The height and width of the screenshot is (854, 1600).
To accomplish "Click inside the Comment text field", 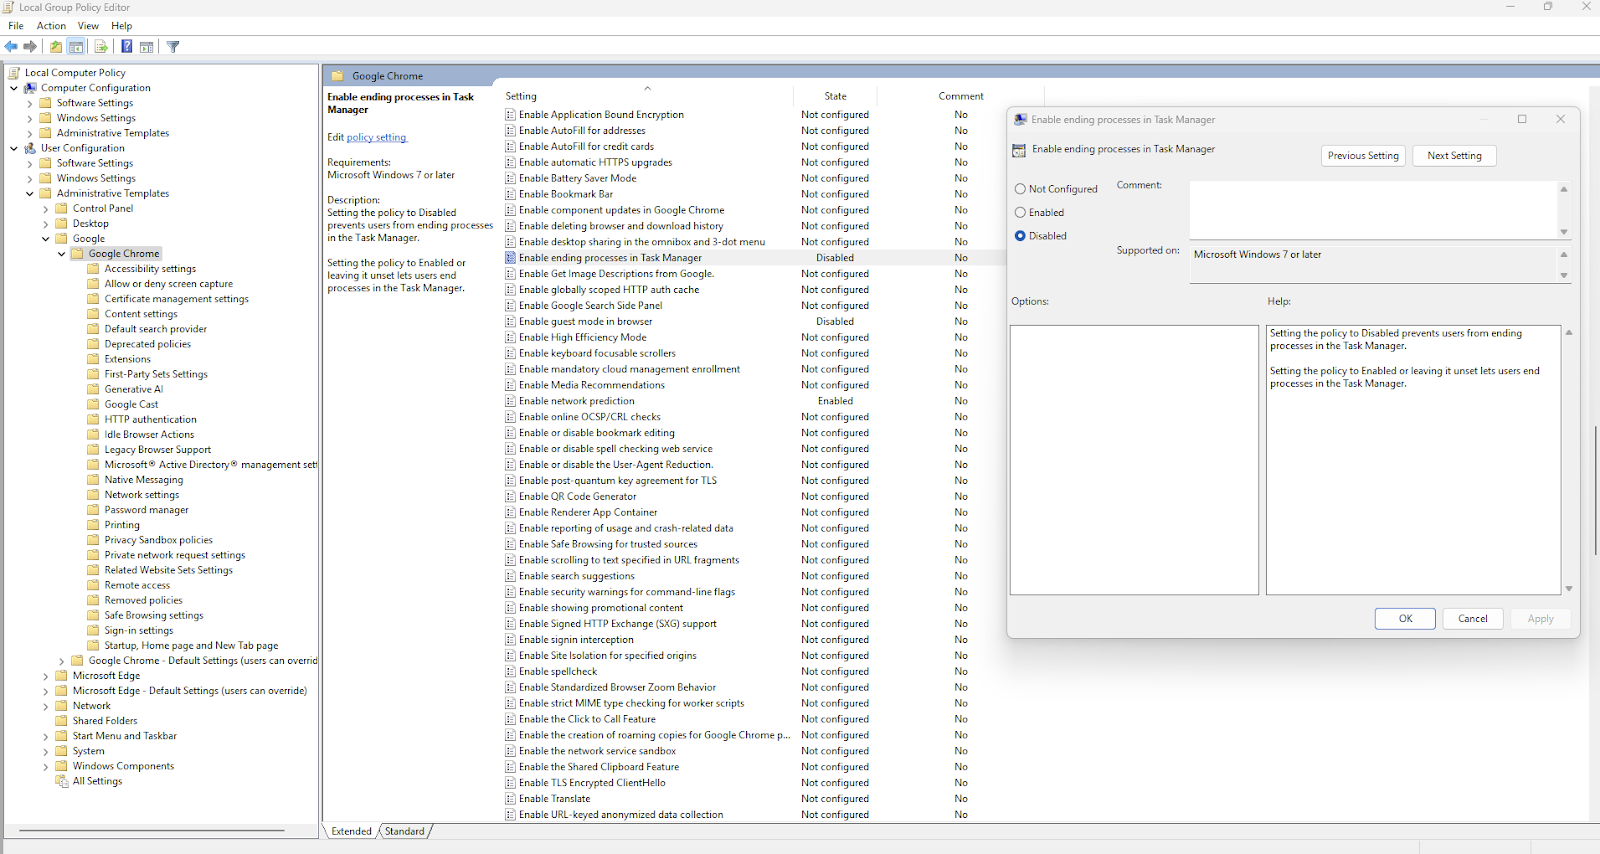I will pos(1372,208).
